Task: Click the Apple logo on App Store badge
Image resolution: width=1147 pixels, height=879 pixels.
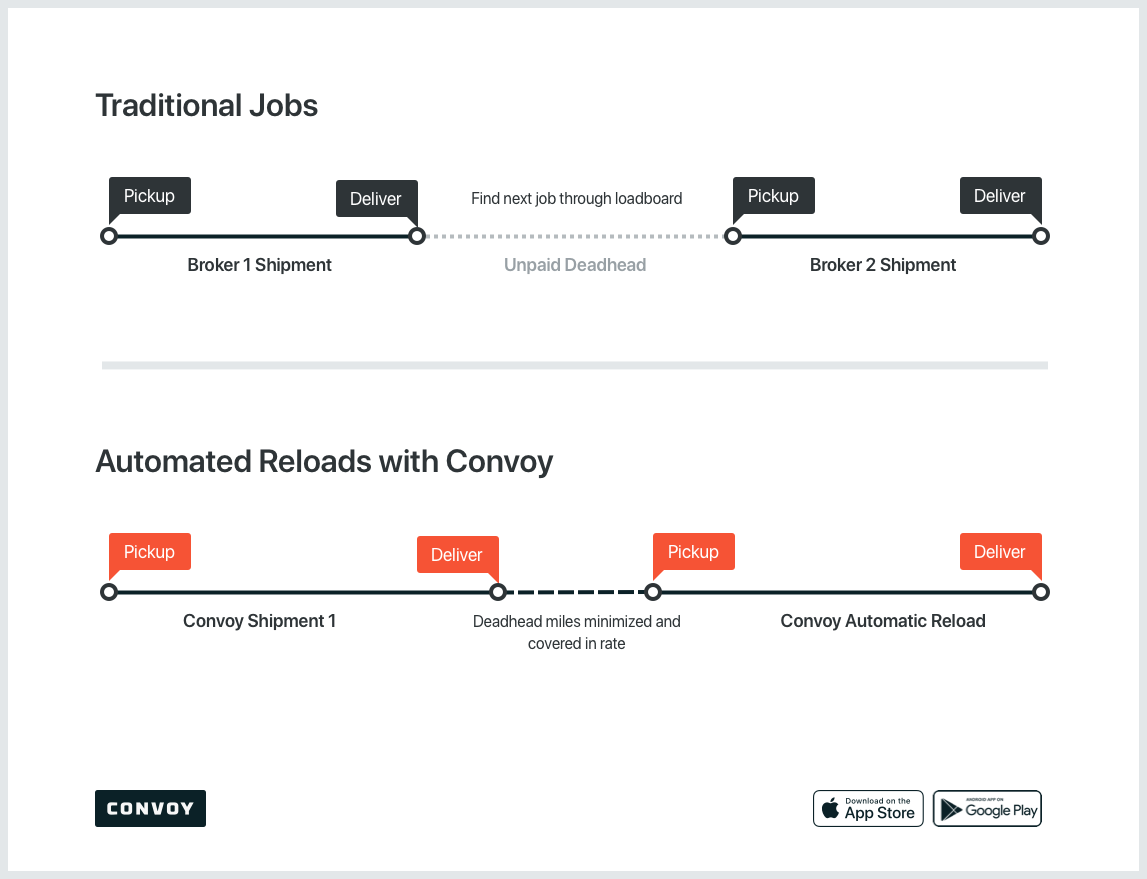Action: point(830,809)
